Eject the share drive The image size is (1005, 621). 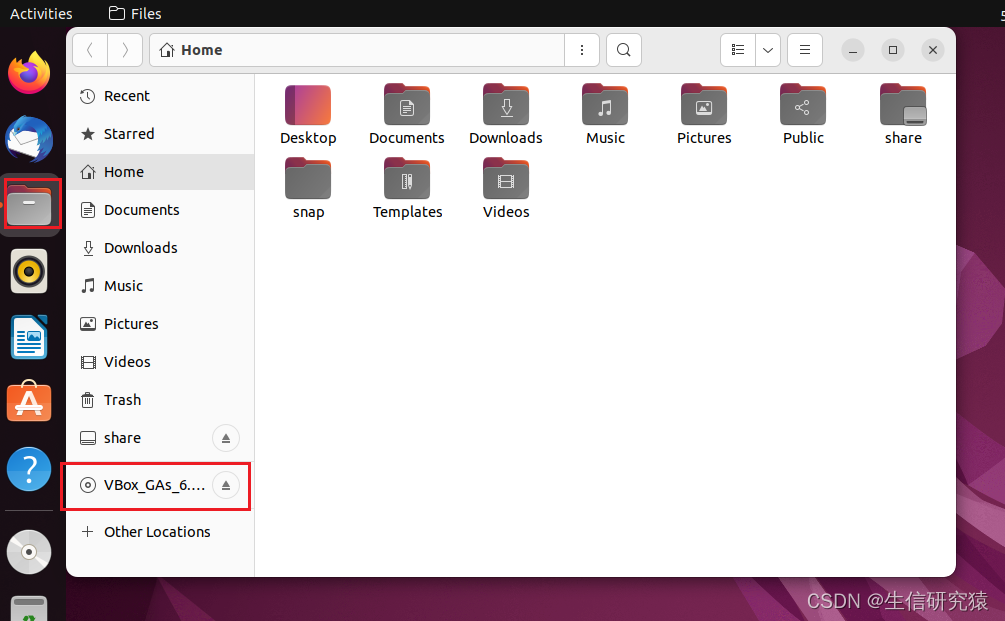[x=225, y=438]
